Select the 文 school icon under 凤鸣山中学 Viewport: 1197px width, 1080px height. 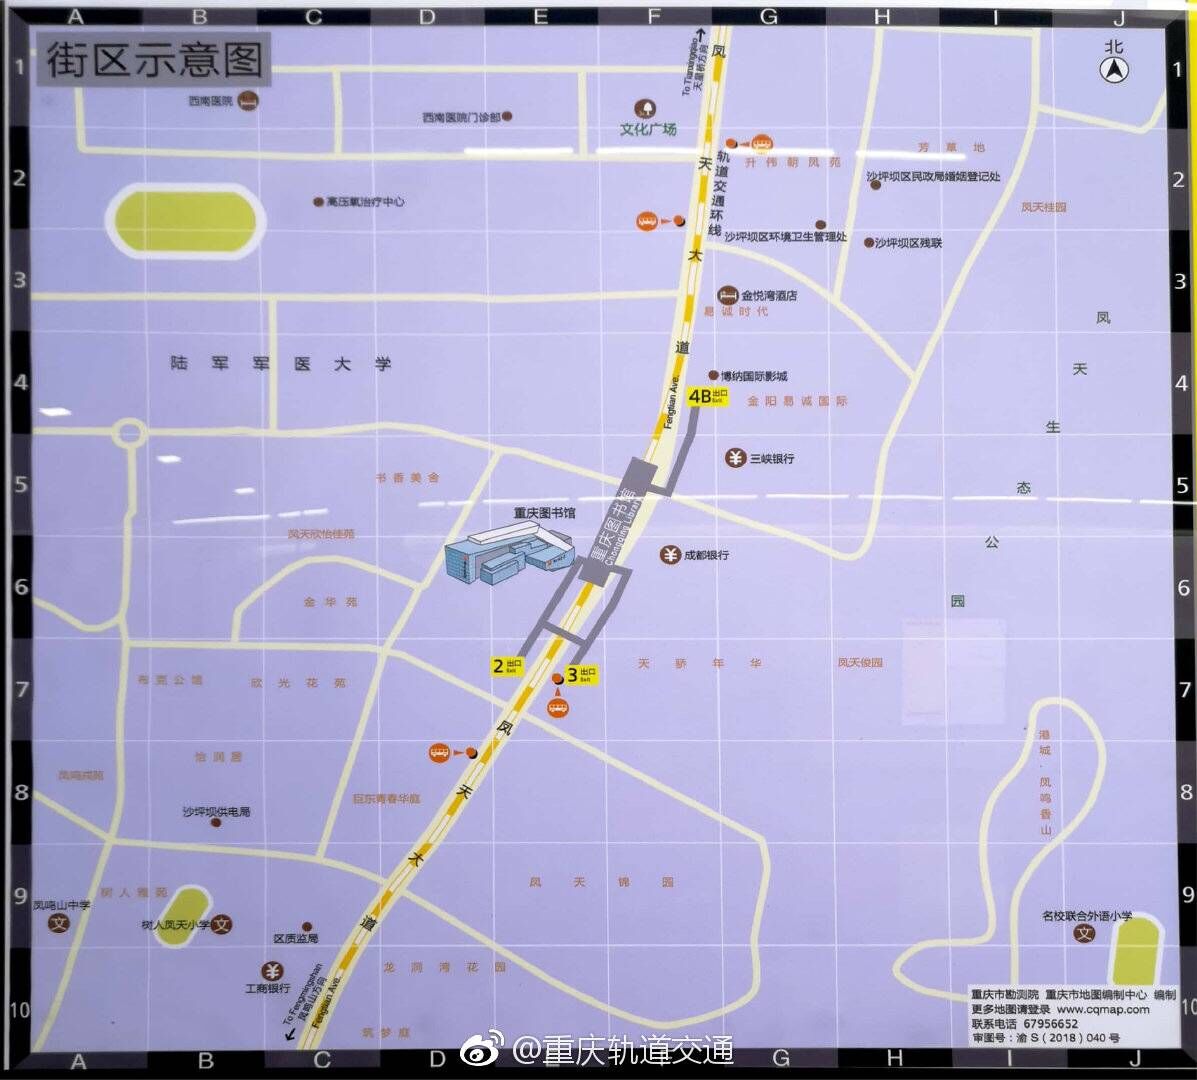[59, 924]
